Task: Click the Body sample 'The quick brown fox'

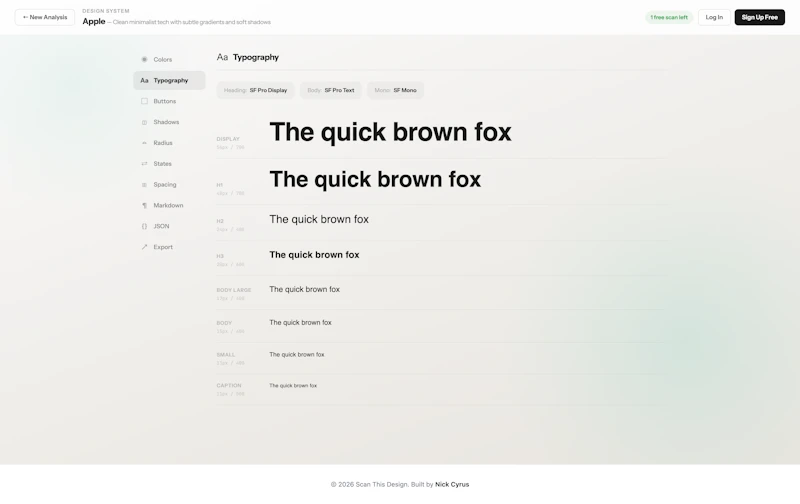Action: click(x=301, y=322)
